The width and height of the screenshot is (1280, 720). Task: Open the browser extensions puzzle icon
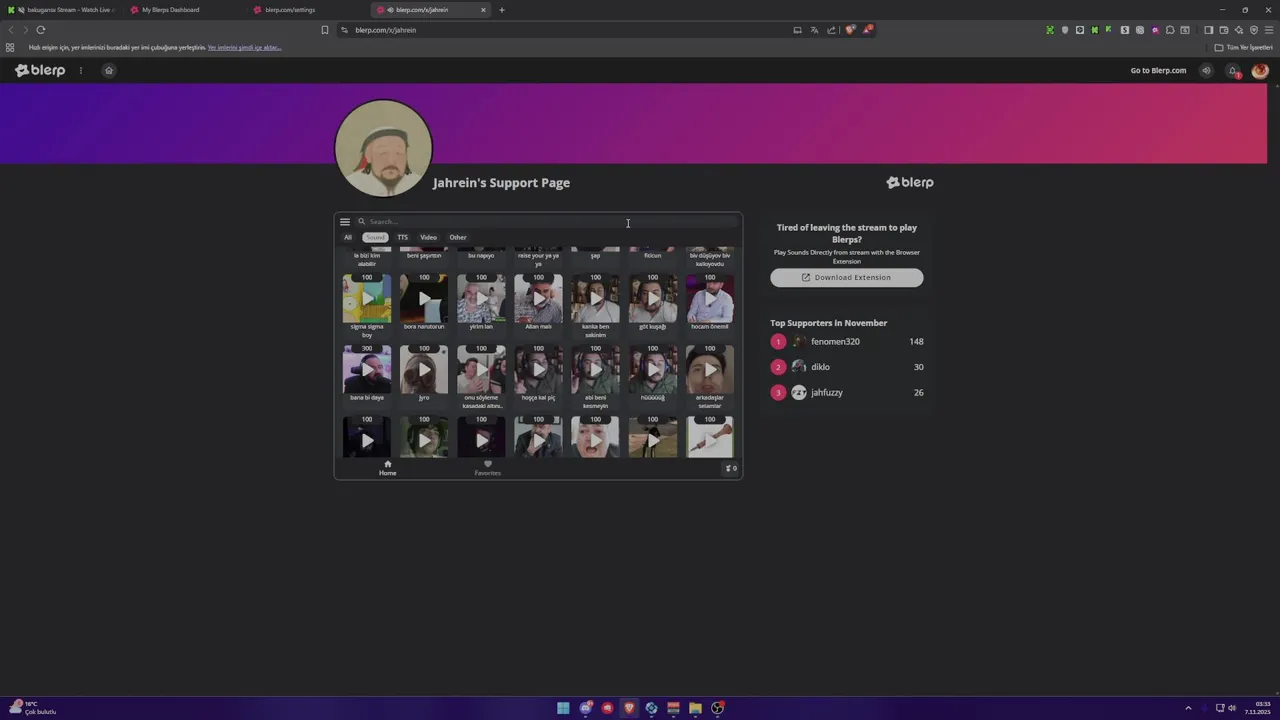tap(1170, 30)
